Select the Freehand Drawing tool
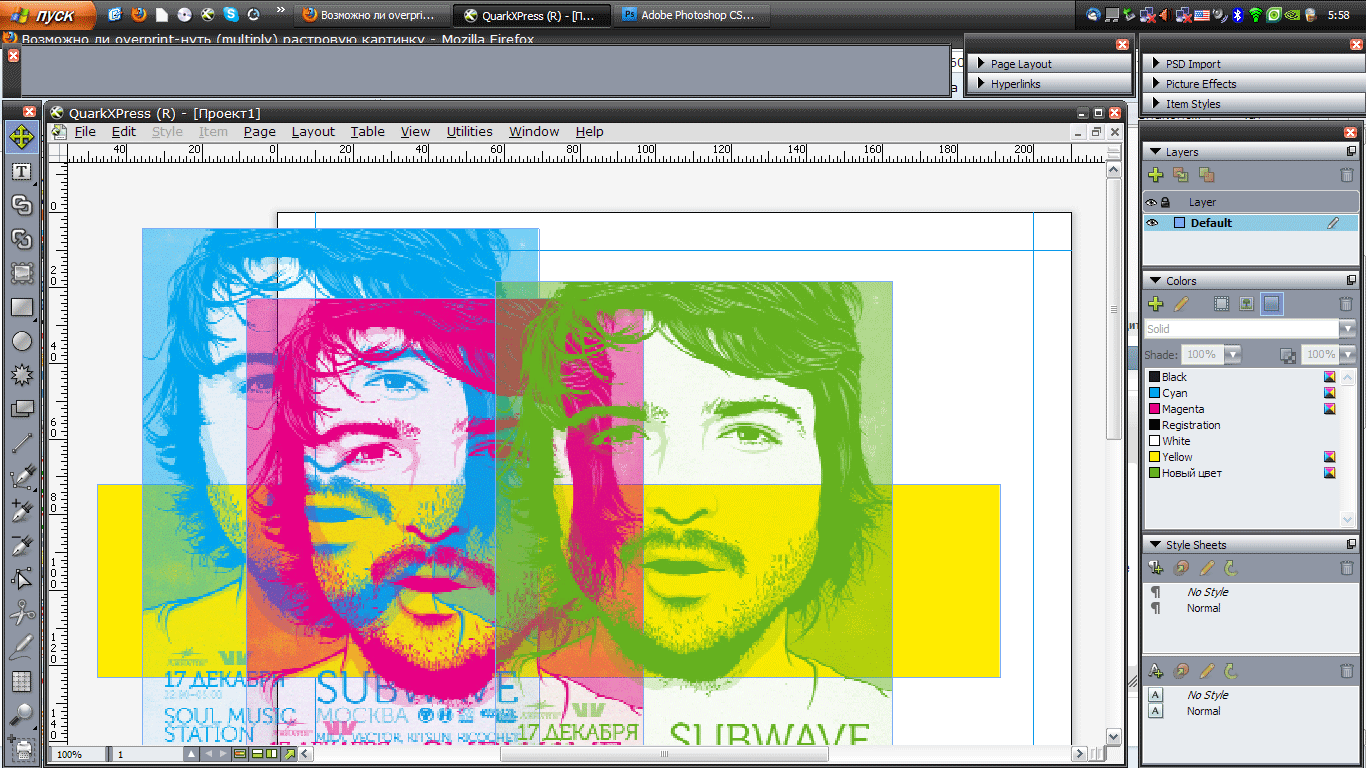The width and height of the screenshot is (1366, 768). pos(21,647)
